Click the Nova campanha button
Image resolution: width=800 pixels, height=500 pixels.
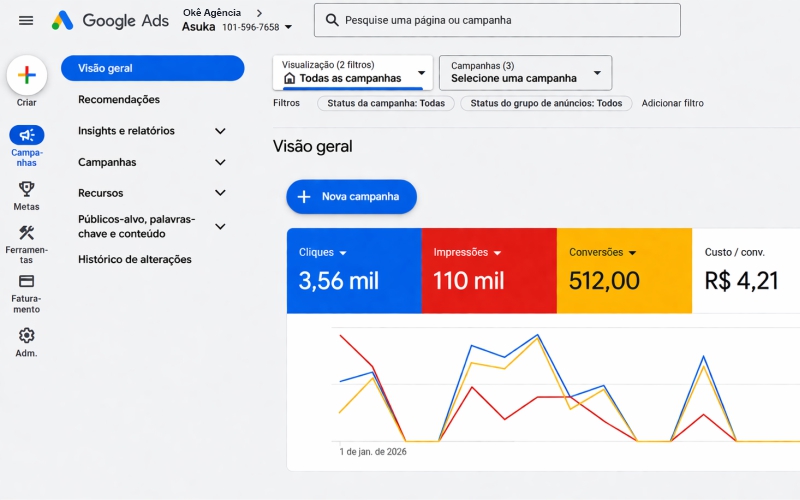click(x=352, y=196)
